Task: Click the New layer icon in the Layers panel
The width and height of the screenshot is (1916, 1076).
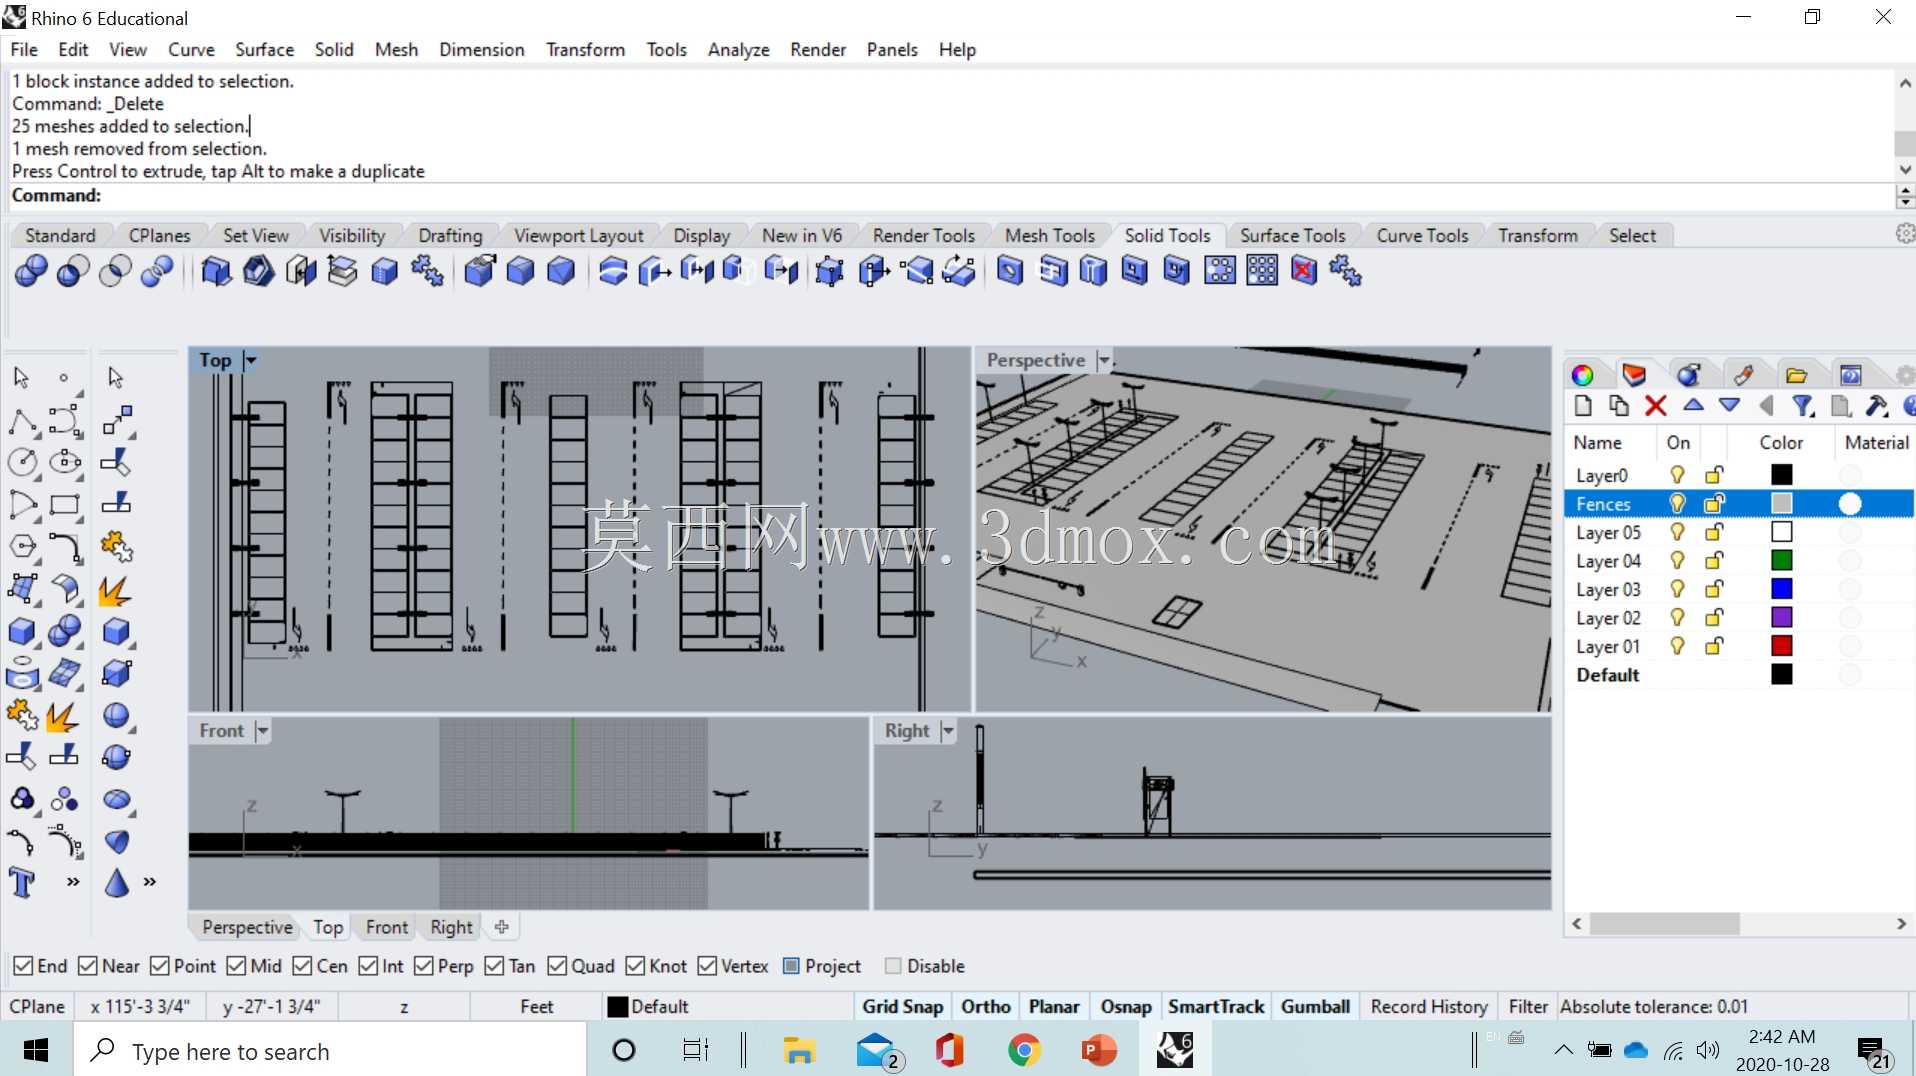Action: pyautogui.click(x=1583, y=405)
